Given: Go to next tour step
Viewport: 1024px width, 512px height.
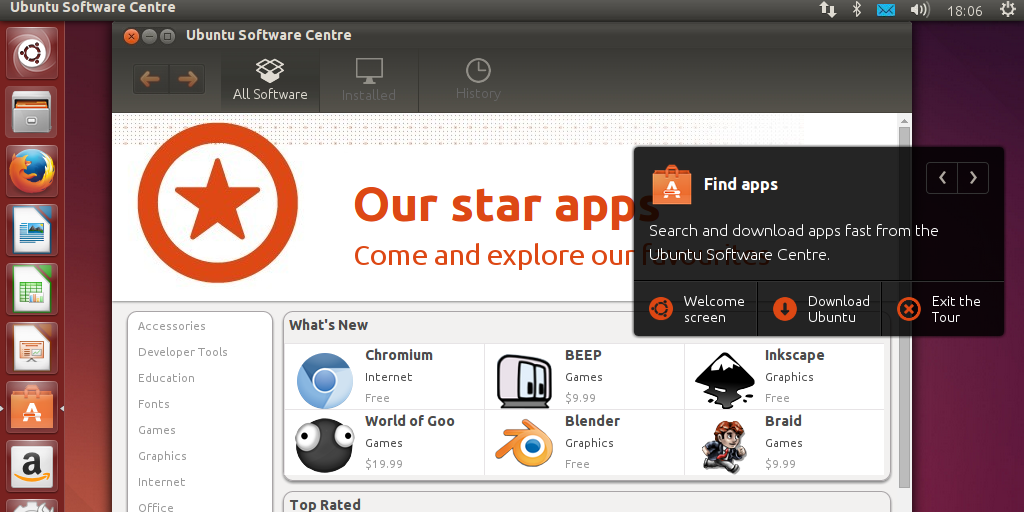Looking at the screenshot, I should (x=973, y=178).
